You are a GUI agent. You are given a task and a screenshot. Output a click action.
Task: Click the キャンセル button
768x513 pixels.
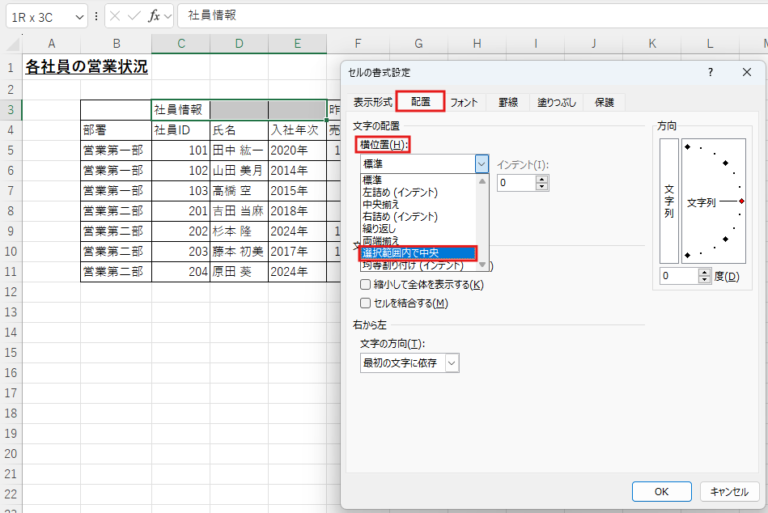point(728,491)
